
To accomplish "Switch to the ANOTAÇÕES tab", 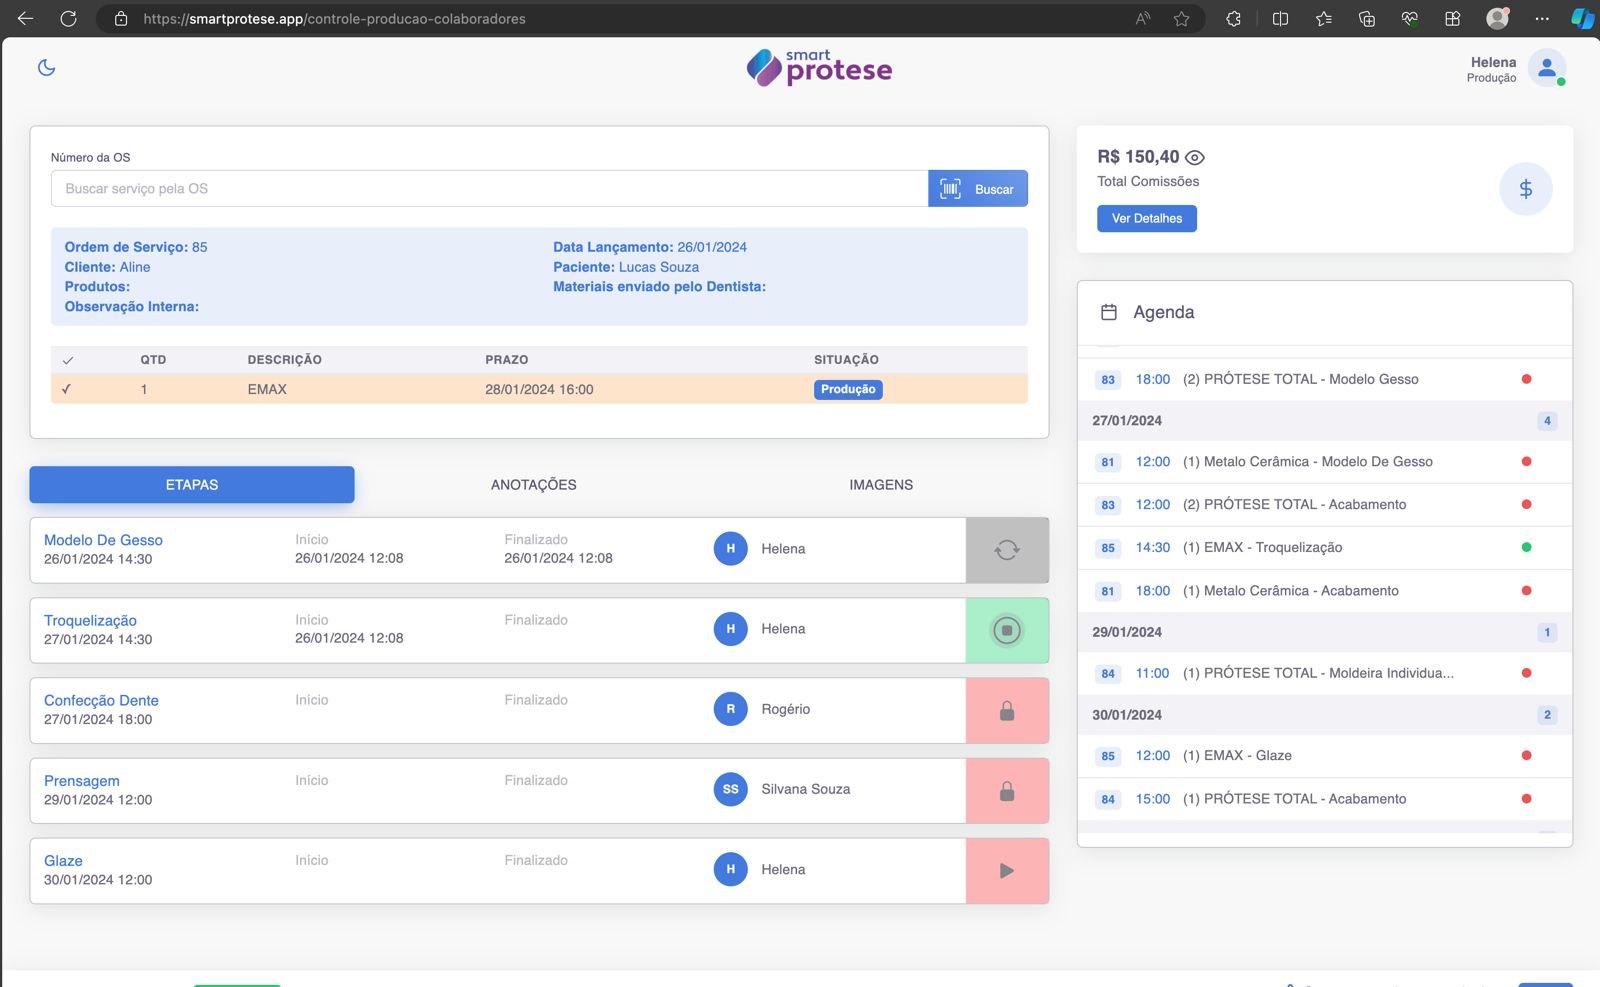I will click(534, 485).
